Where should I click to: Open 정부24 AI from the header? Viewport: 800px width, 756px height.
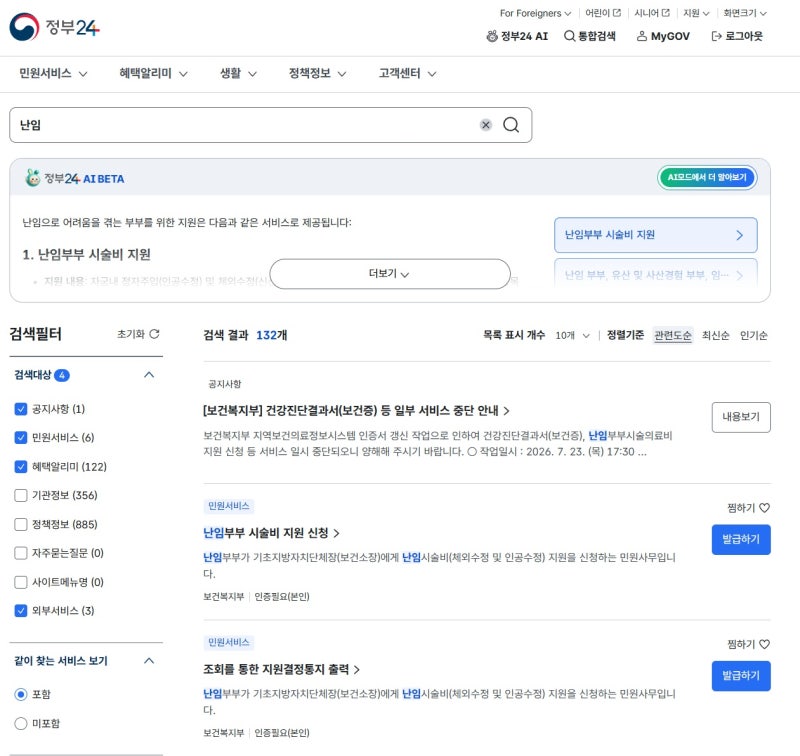click(517, 36)
